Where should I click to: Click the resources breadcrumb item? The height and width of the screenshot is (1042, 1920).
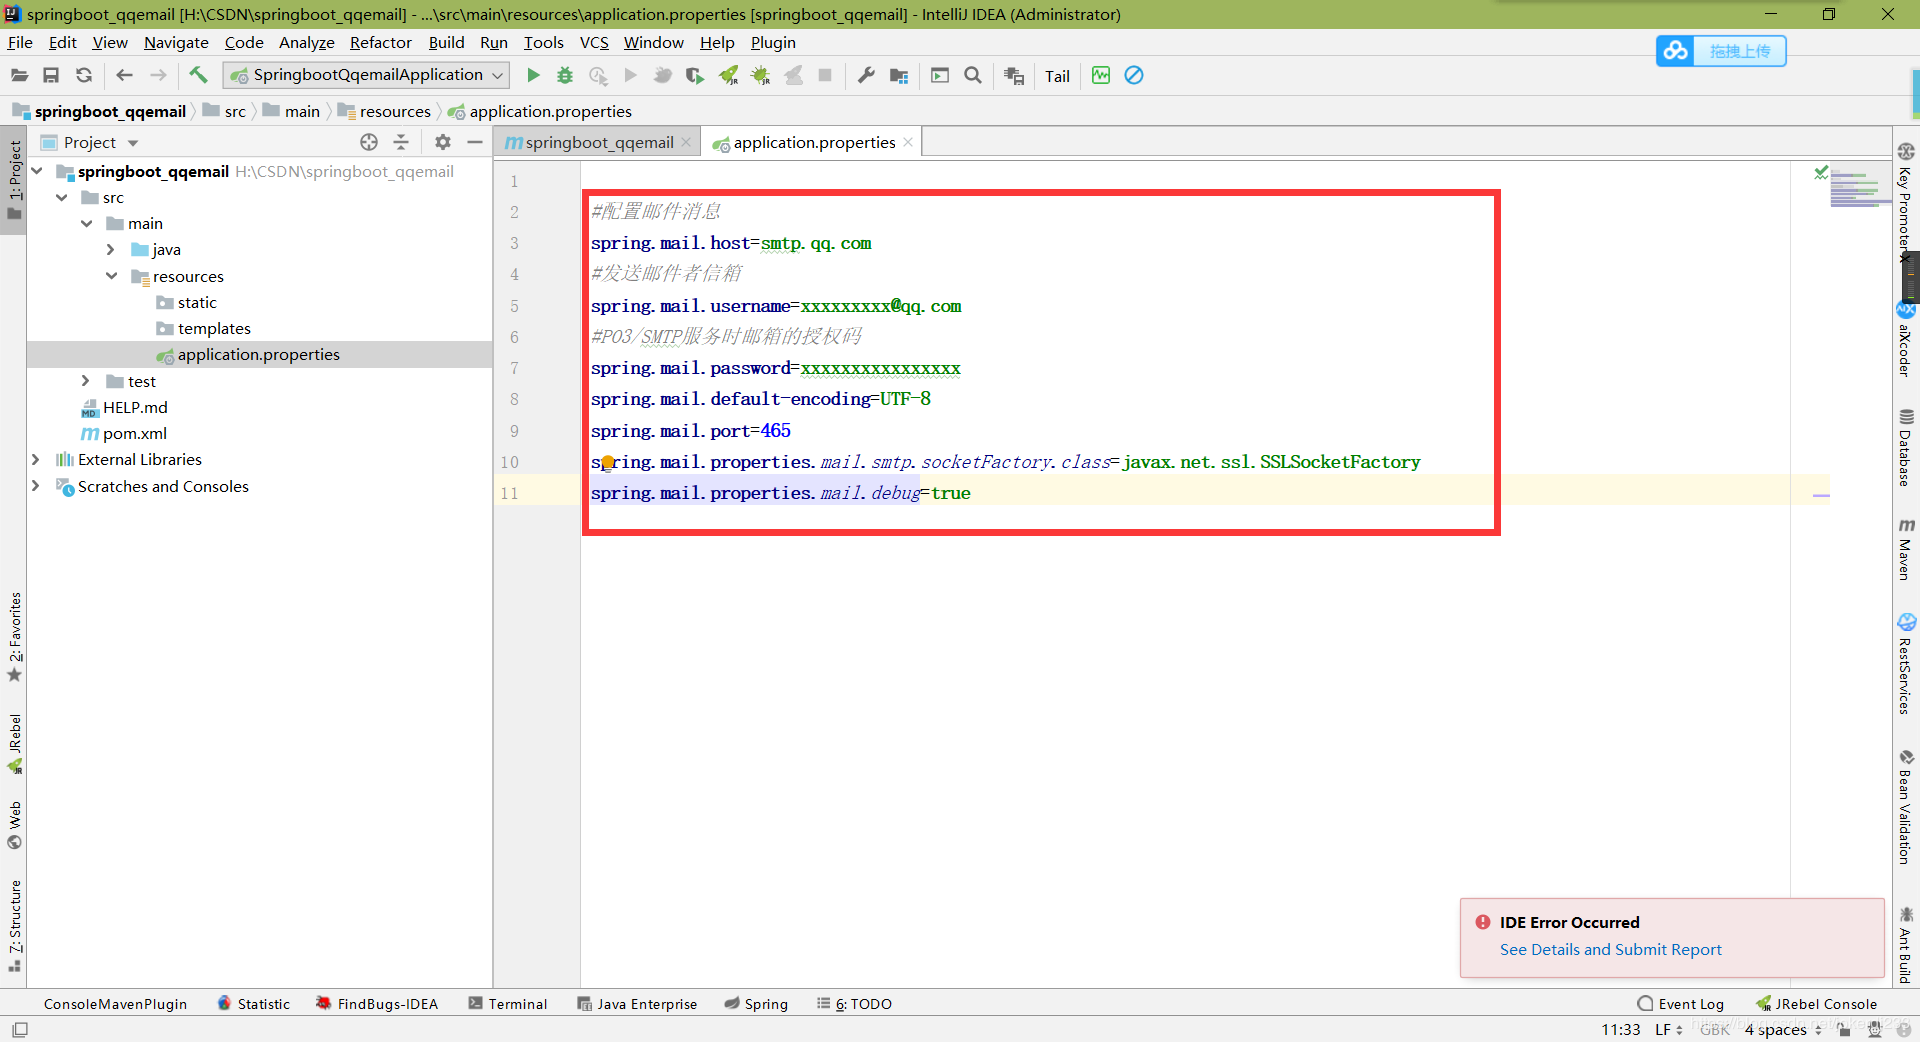(385, 111)
